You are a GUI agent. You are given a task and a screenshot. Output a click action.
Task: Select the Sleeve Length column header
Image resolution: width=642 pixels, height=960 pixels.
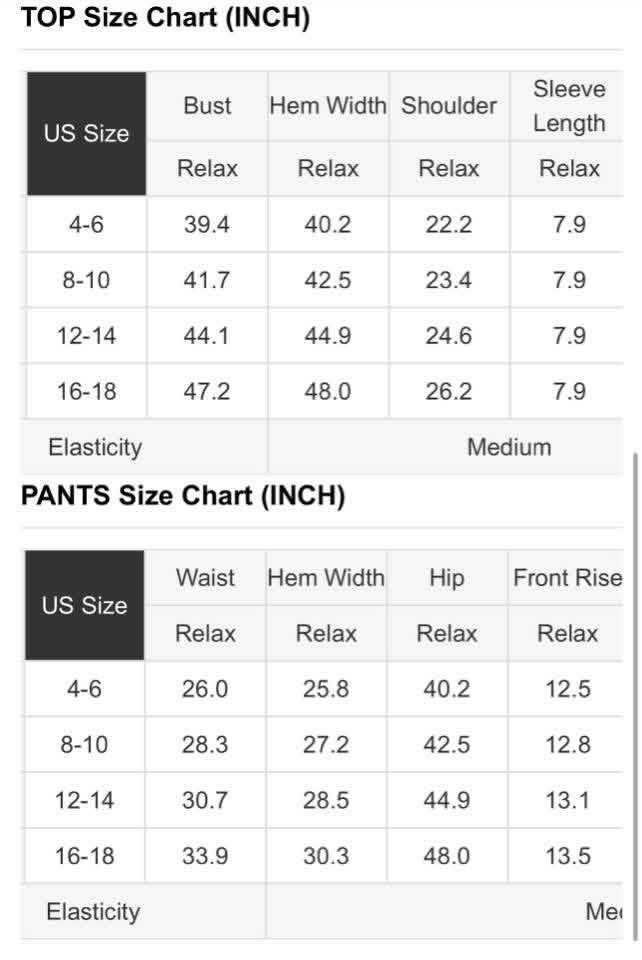568,106
